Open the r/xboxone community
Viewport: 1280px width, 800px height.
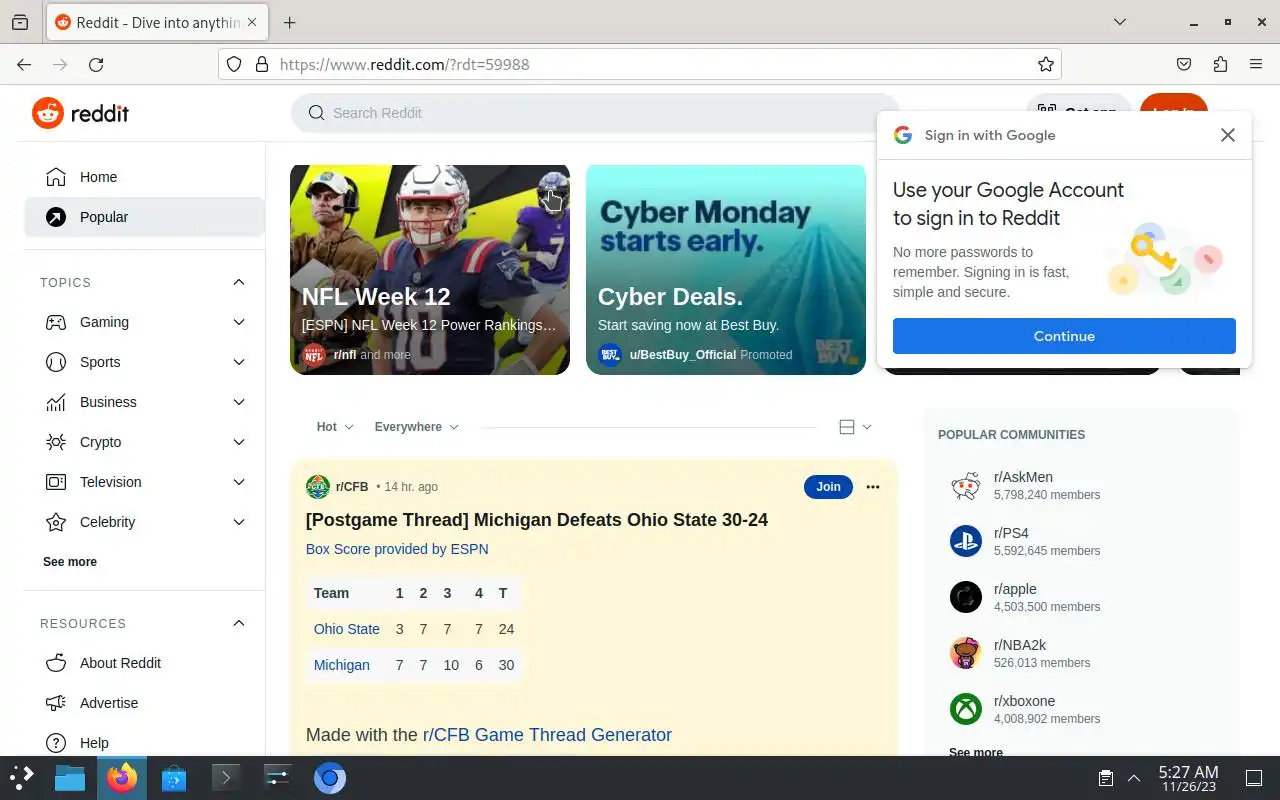pyautogui.click(x=1080, y=709)
